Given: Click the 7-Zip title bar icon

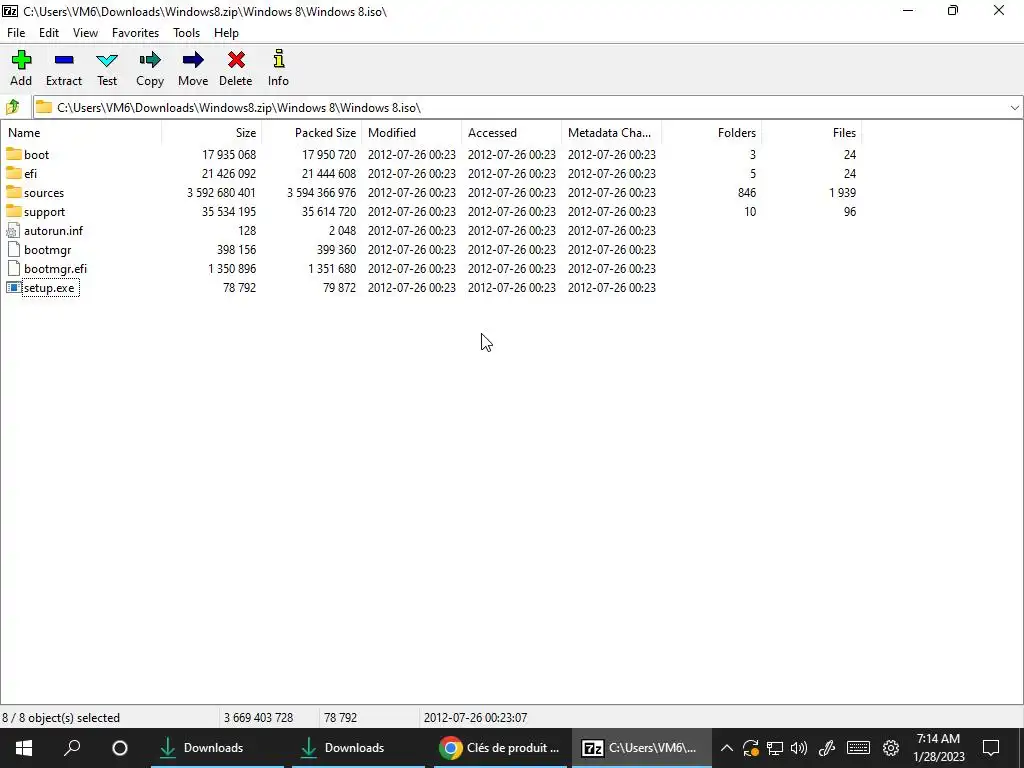Looking at the screenshot, I should tap(10, 11).
